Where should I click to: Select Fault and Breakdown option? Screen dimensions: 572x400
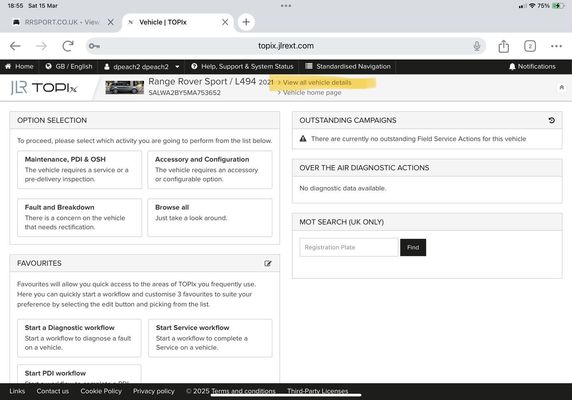click(80, 217)
